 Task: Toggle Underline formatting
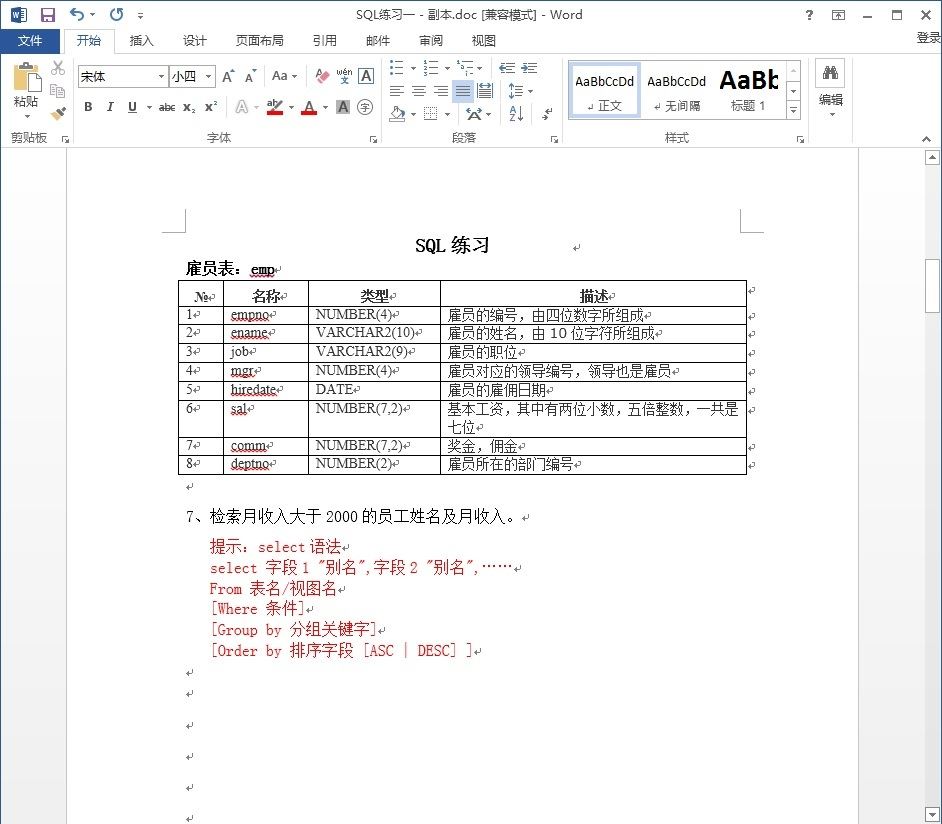tap(132, 108)
